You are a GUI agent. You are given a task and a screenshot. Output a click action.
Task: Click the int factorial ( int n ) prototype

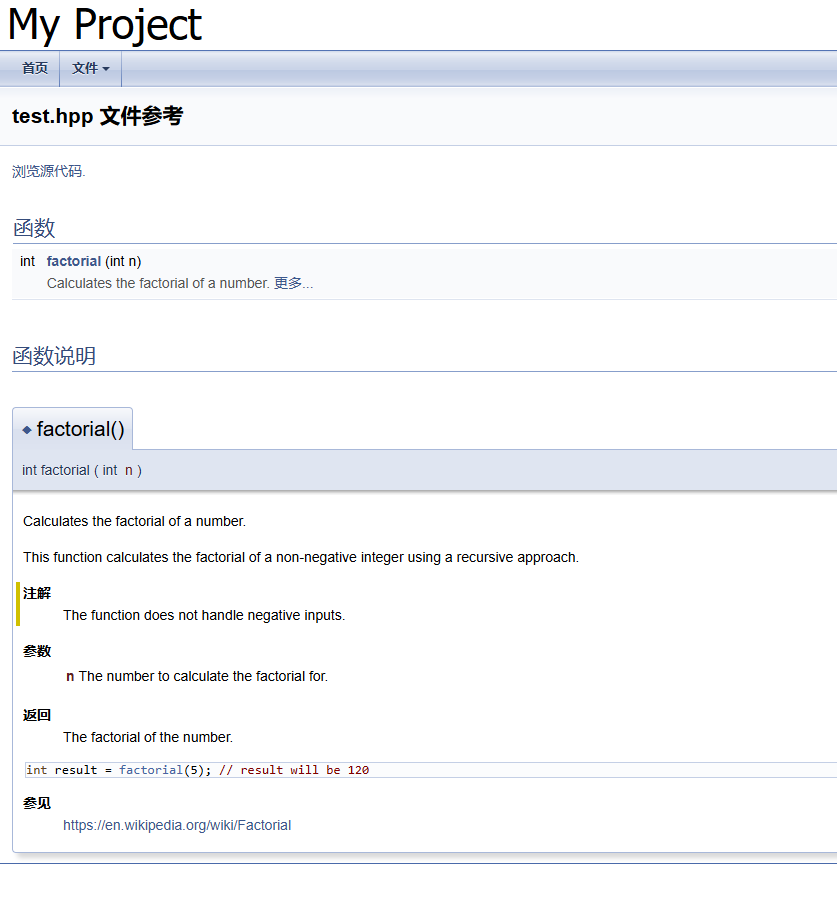(x=82, y=470)
